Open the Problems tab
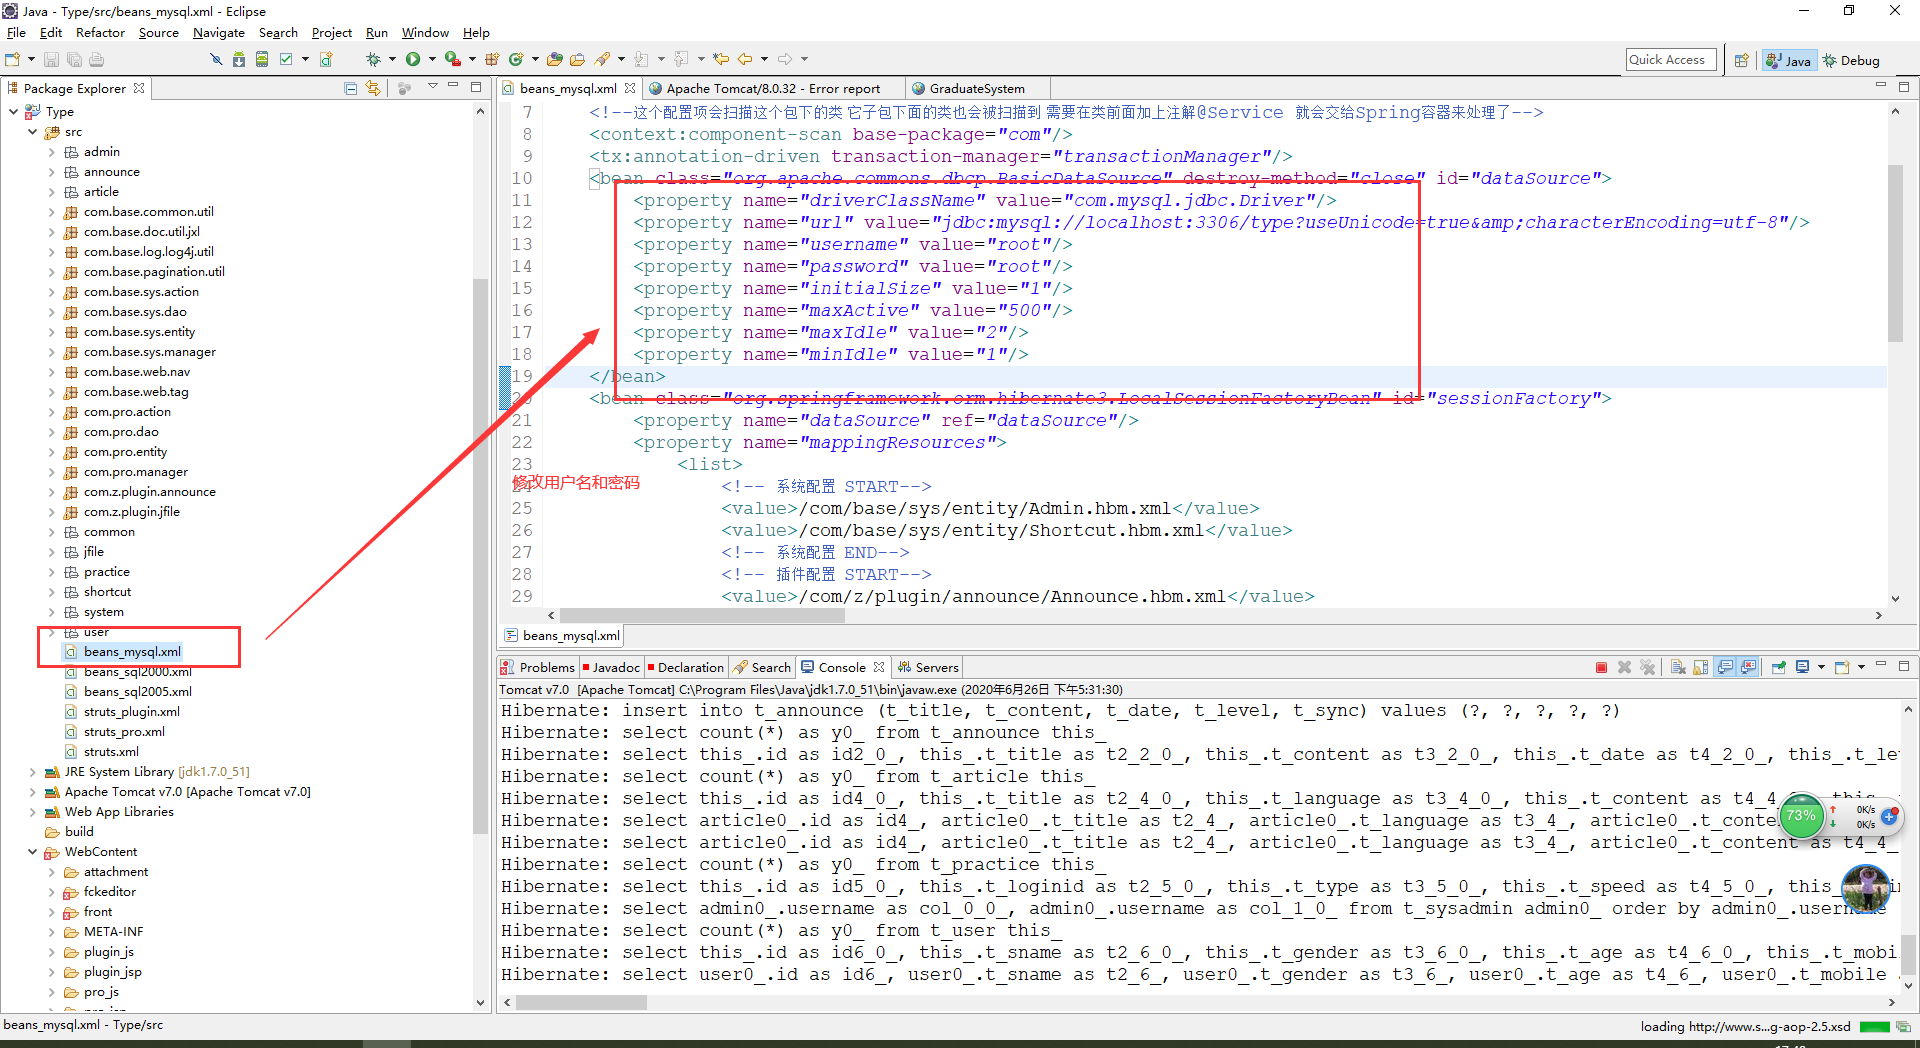 point(538,667)
